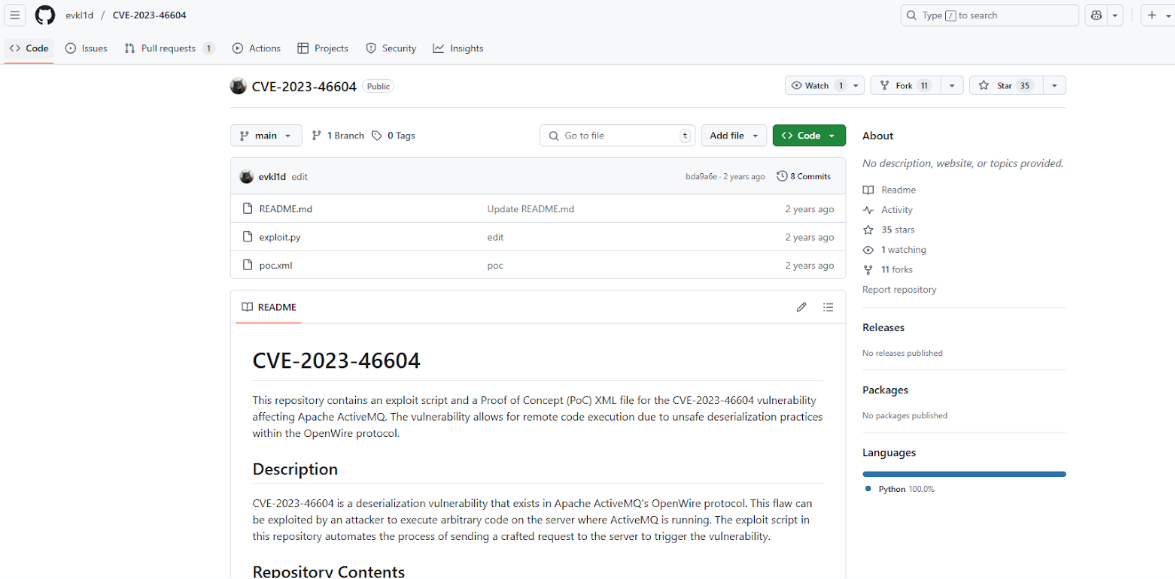Click the Readme link in About
Screen dimensions: 1175x579
(x=889, y=190)
